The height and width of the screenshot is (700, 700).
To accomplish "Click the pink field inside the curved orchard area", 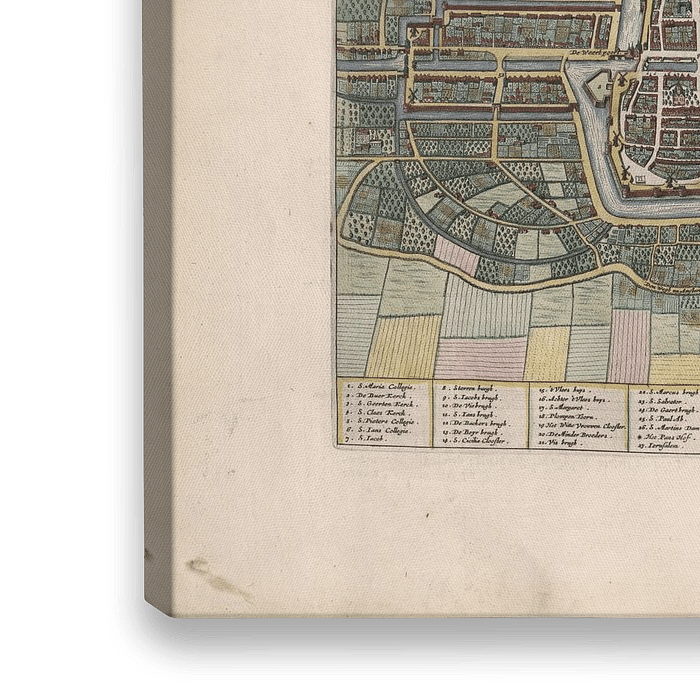I will [457, 257].
